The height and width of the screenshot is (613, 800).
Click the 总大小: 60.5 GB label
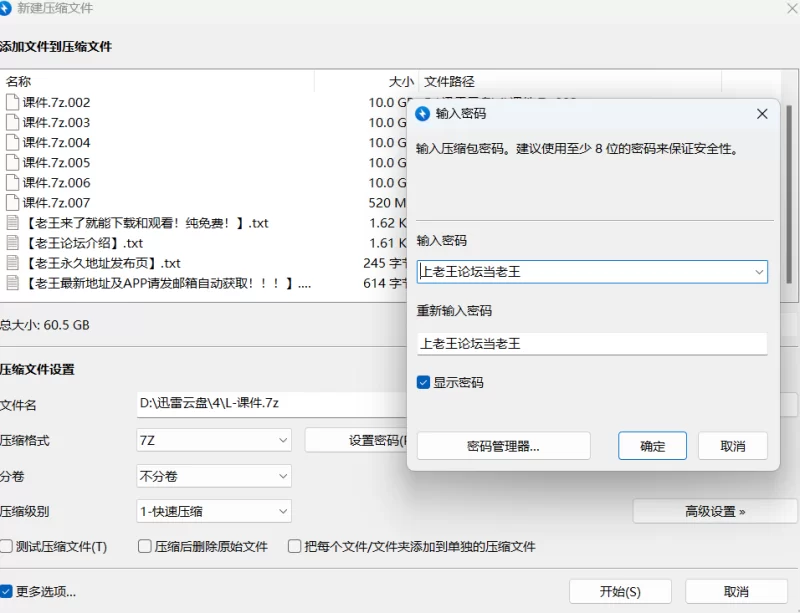[44, 325]
